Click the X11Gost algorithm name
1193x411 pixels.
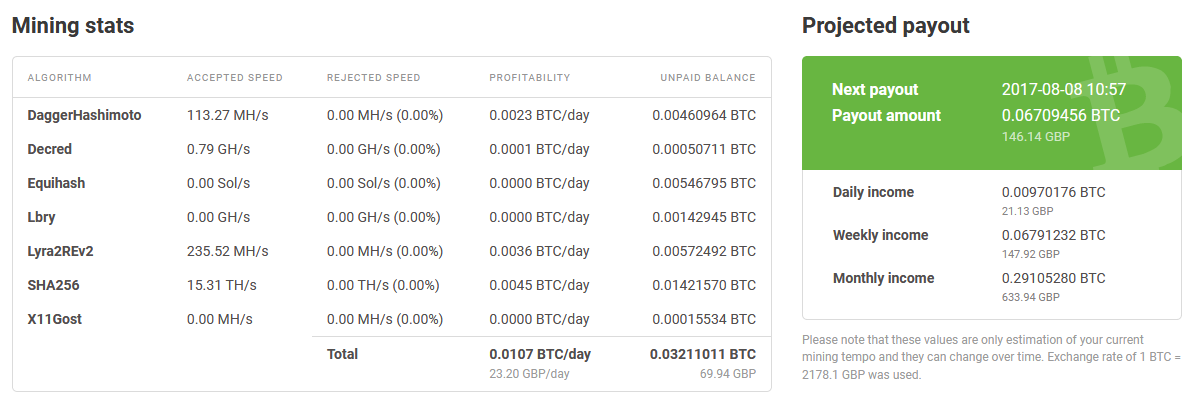tap(55, 319)
